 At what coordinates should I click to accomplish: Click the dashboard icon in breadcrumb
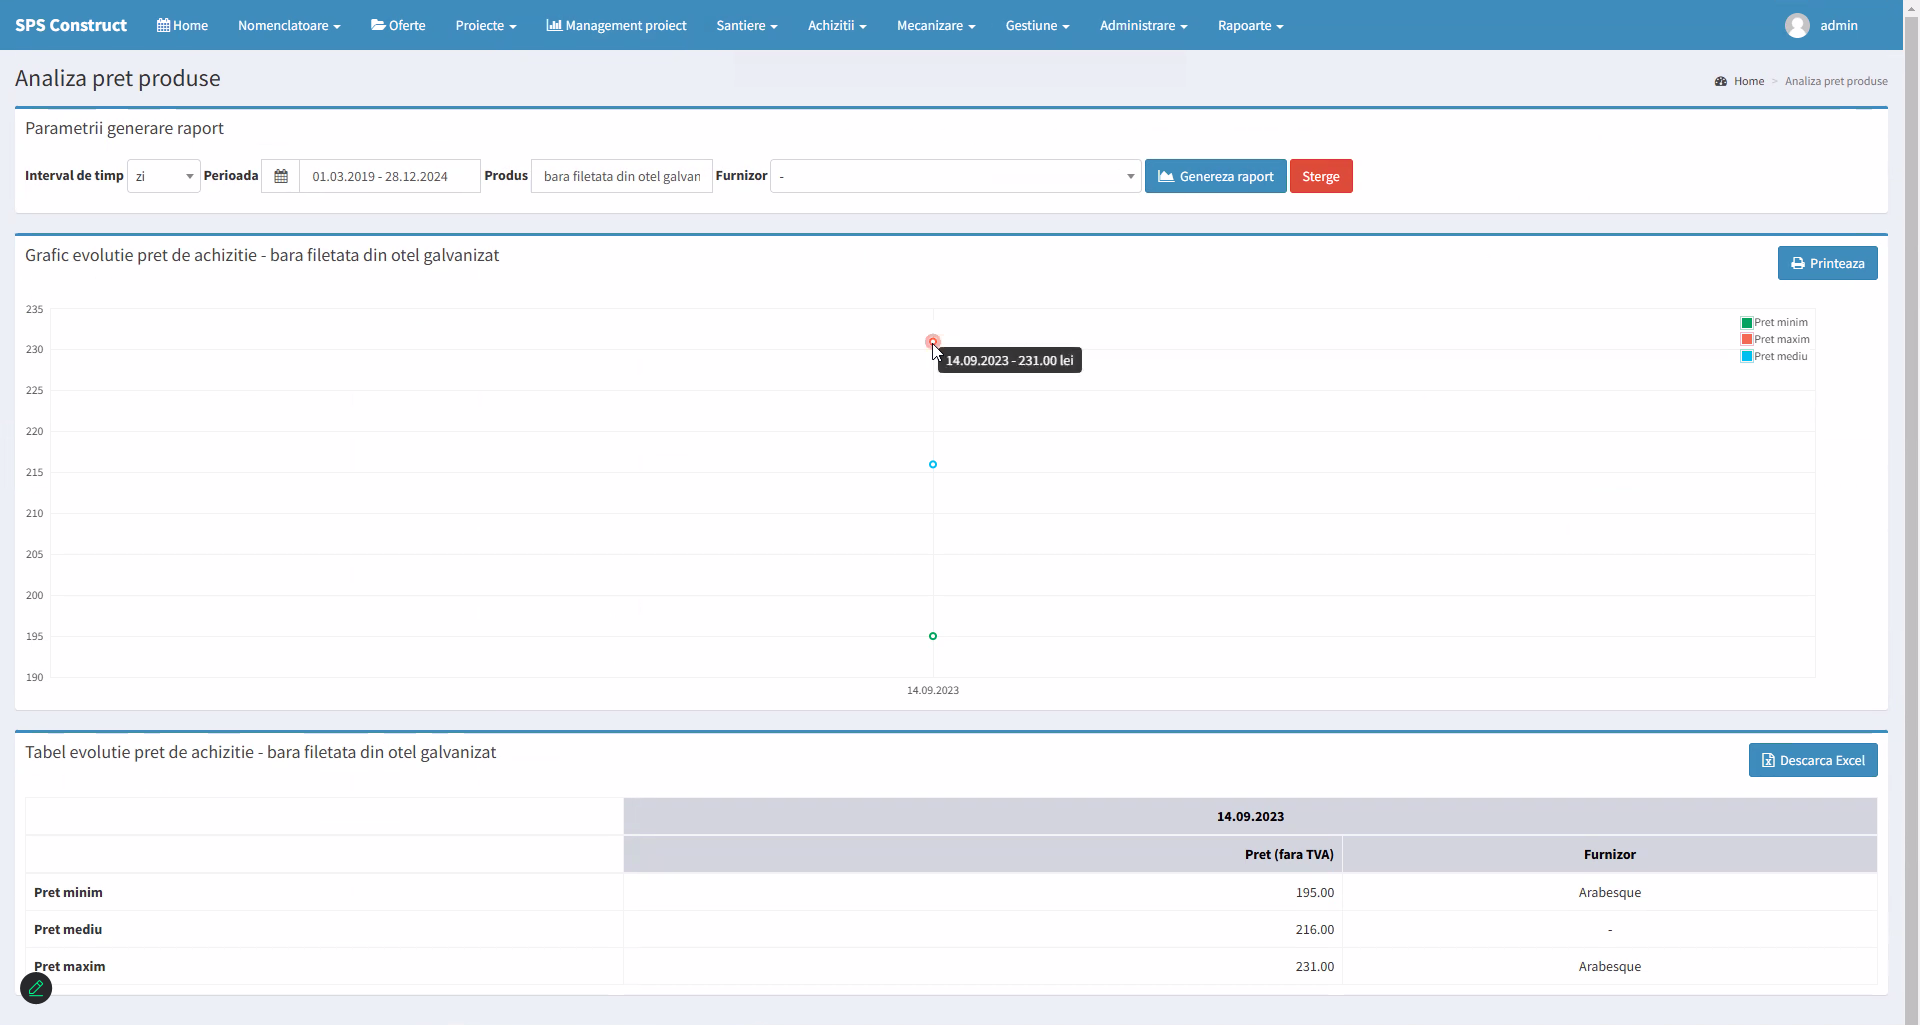[1721, 81]
